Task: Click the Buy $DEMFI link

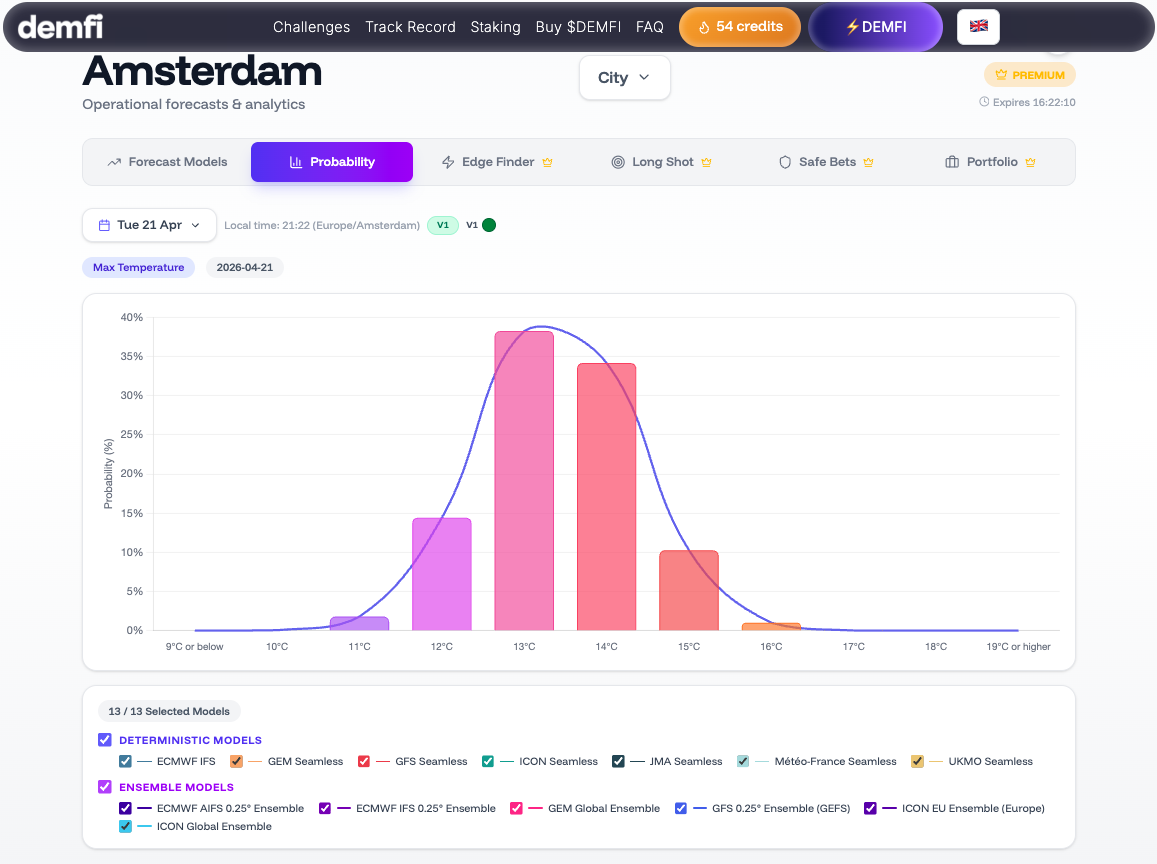Action: [578, 27]
